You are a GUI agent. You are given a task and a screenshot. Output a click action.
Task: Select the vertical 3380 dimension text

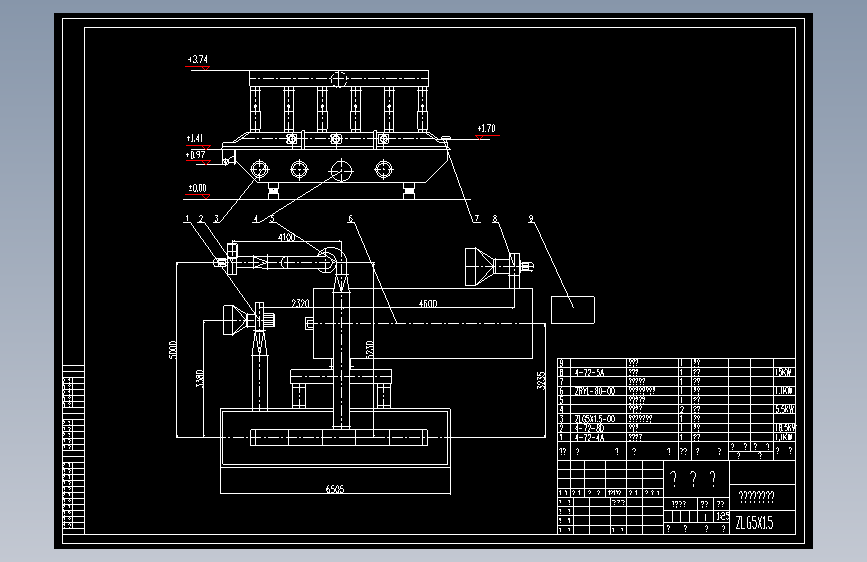click(x=200, y=379)
